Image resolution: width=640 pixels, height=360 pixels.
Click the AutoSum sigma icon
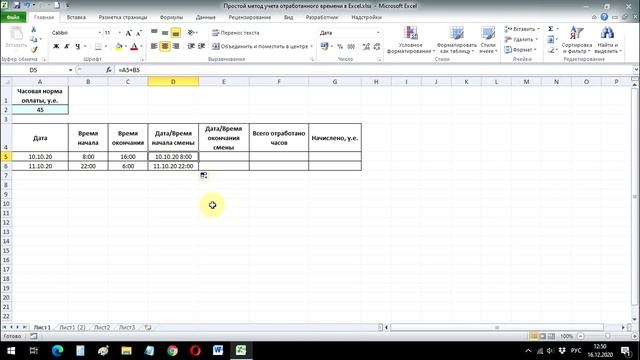click(551, 29)
